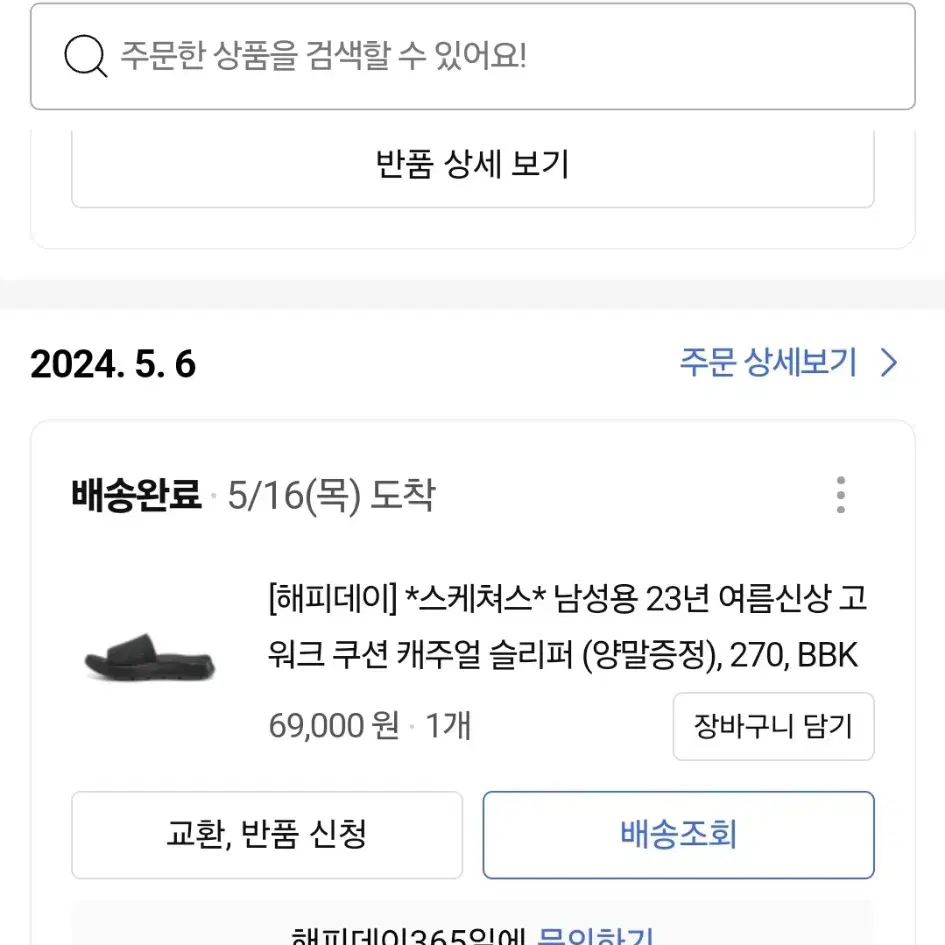This screenshot has width=945, height=945.
Task: Add item with 장바구니 담기 button
Action: point(773,726)
